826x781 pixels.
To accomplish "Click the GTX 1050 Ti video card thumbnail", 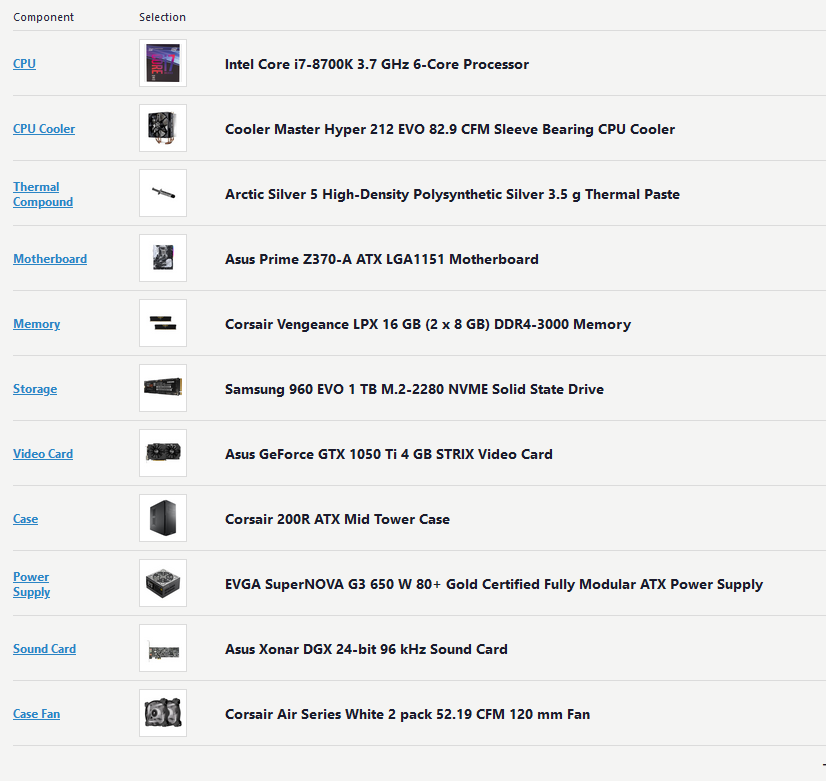I will [x=163, y=453].
